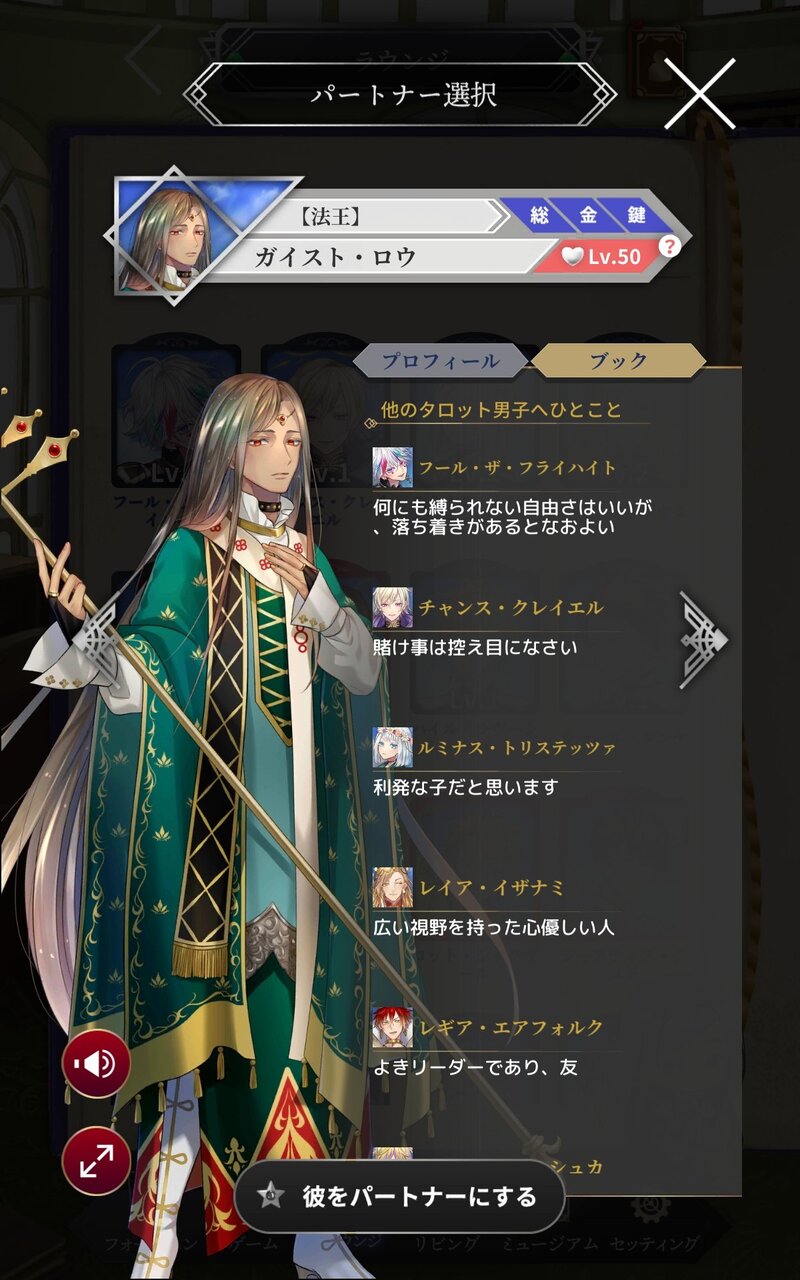The image size is (800, 1280).
Task: Tap チャンス・クレイエル avatar icon
Action: pos(392,607)
